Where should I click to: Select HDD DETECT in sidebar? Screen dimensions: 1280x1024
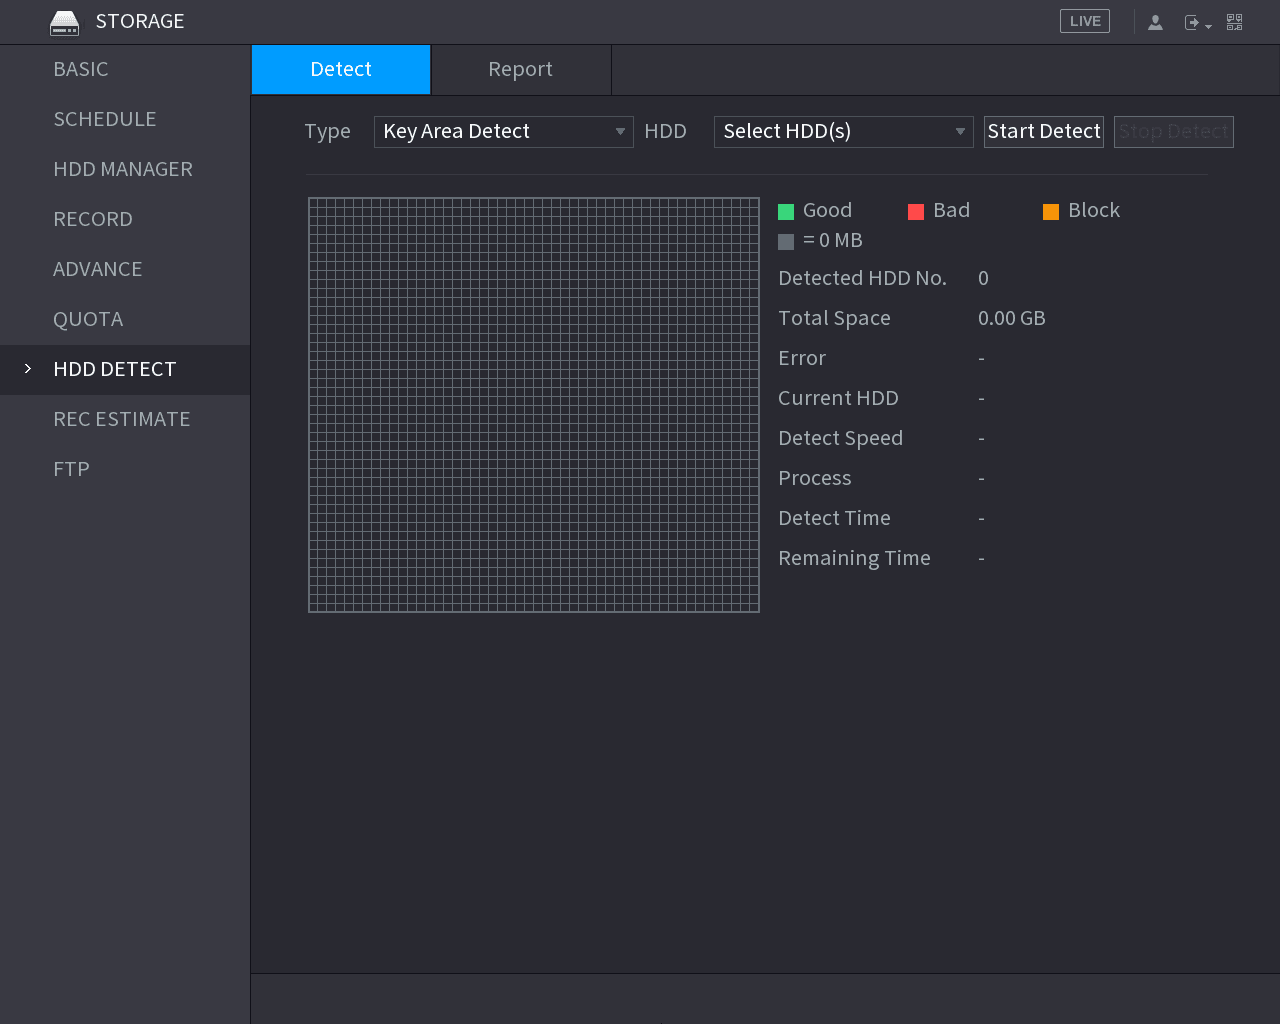pyautogui.click(x=125, y=369)
